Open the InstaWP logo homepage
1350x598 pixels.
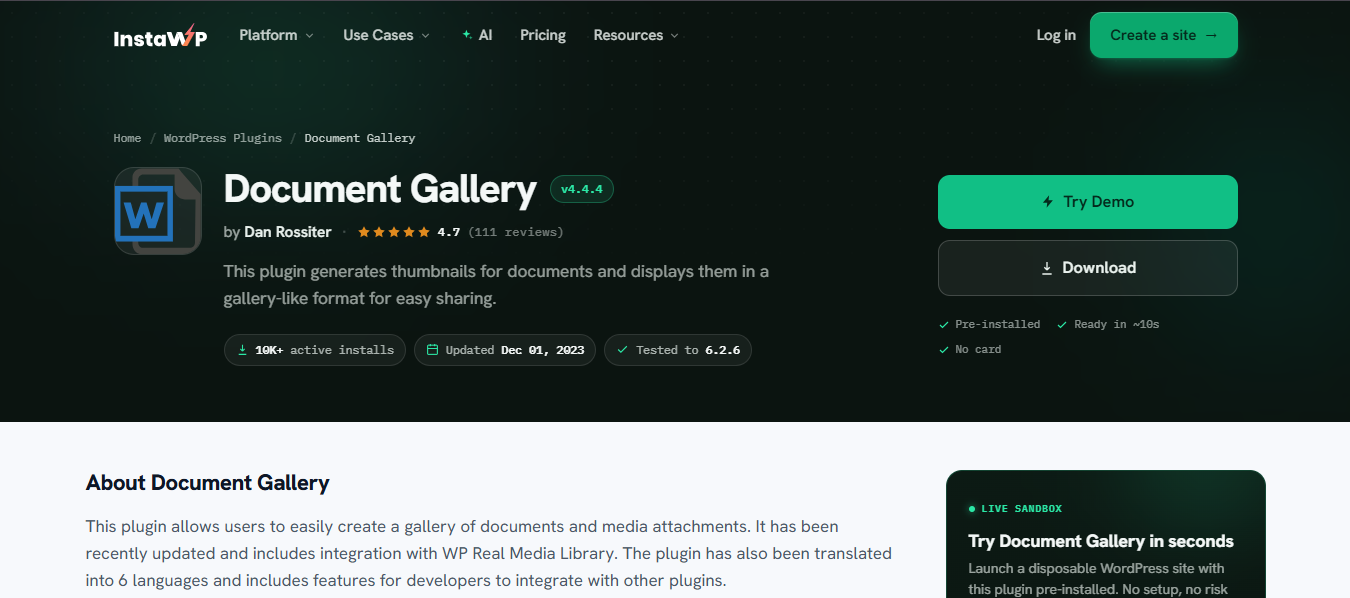coord(160,37)
